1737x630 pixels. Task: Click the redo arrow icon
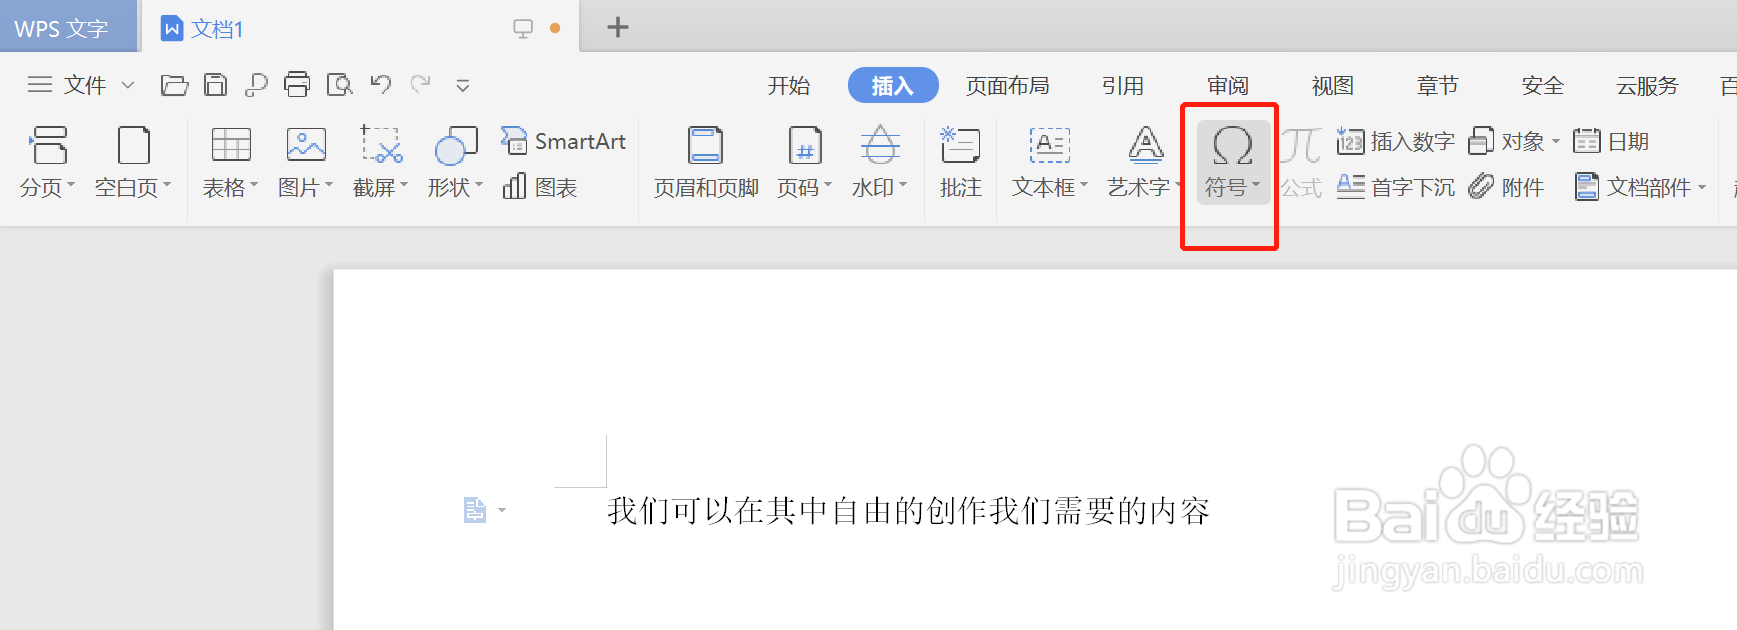[x=421, y=85]
